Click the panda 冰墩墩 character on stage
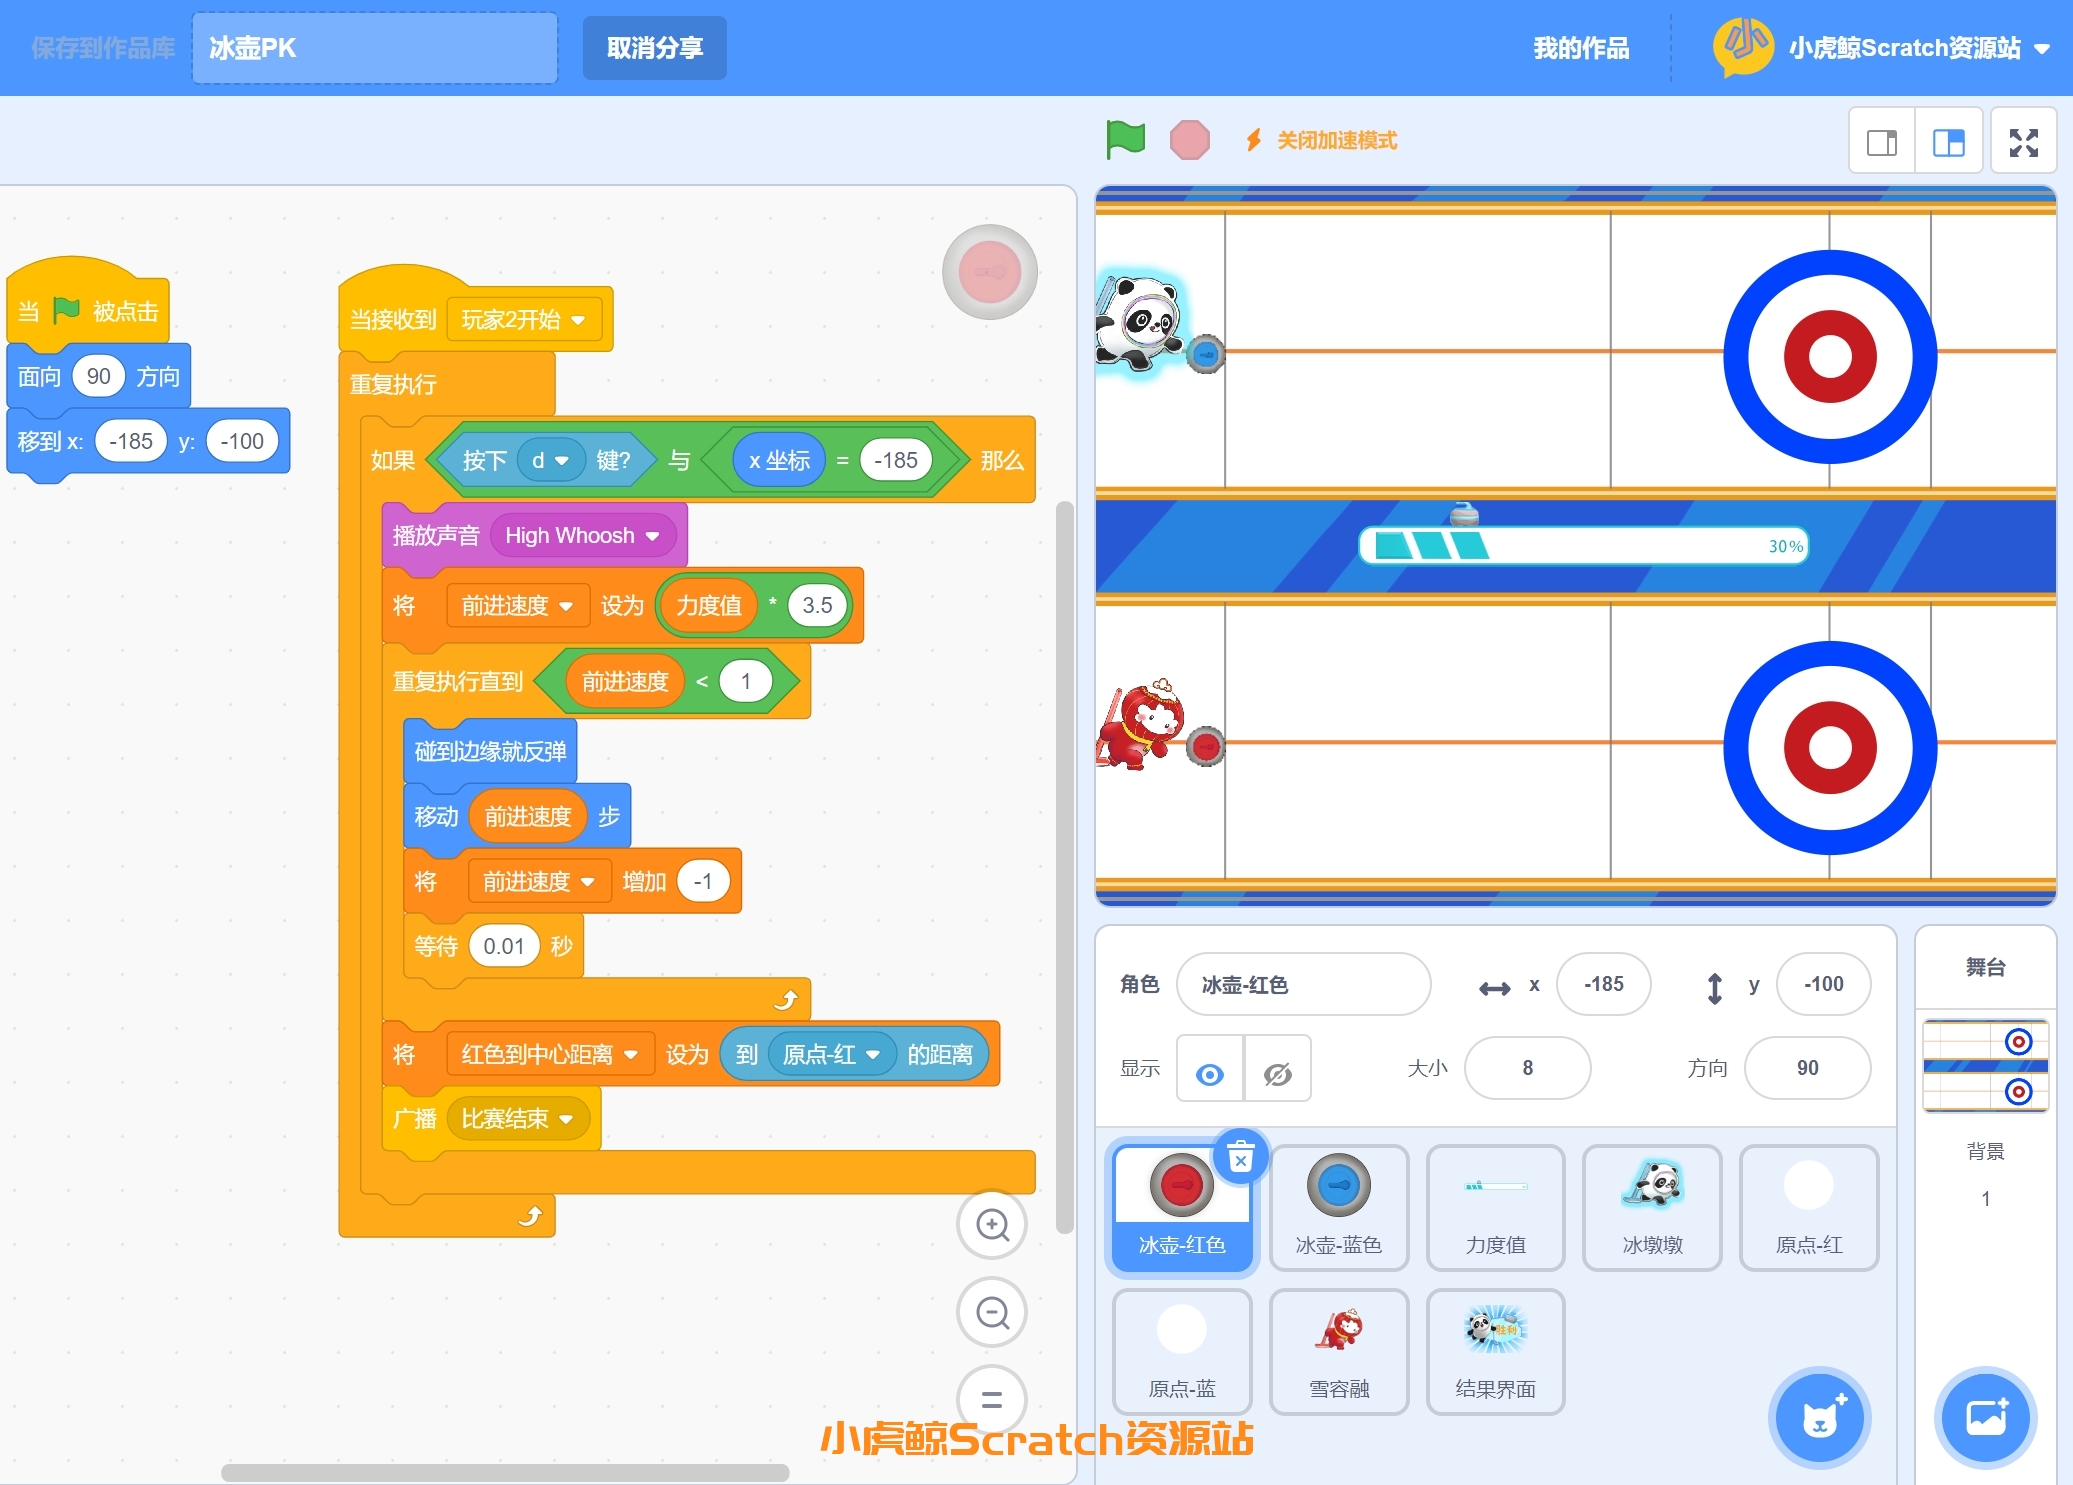 pos(1139,322)
